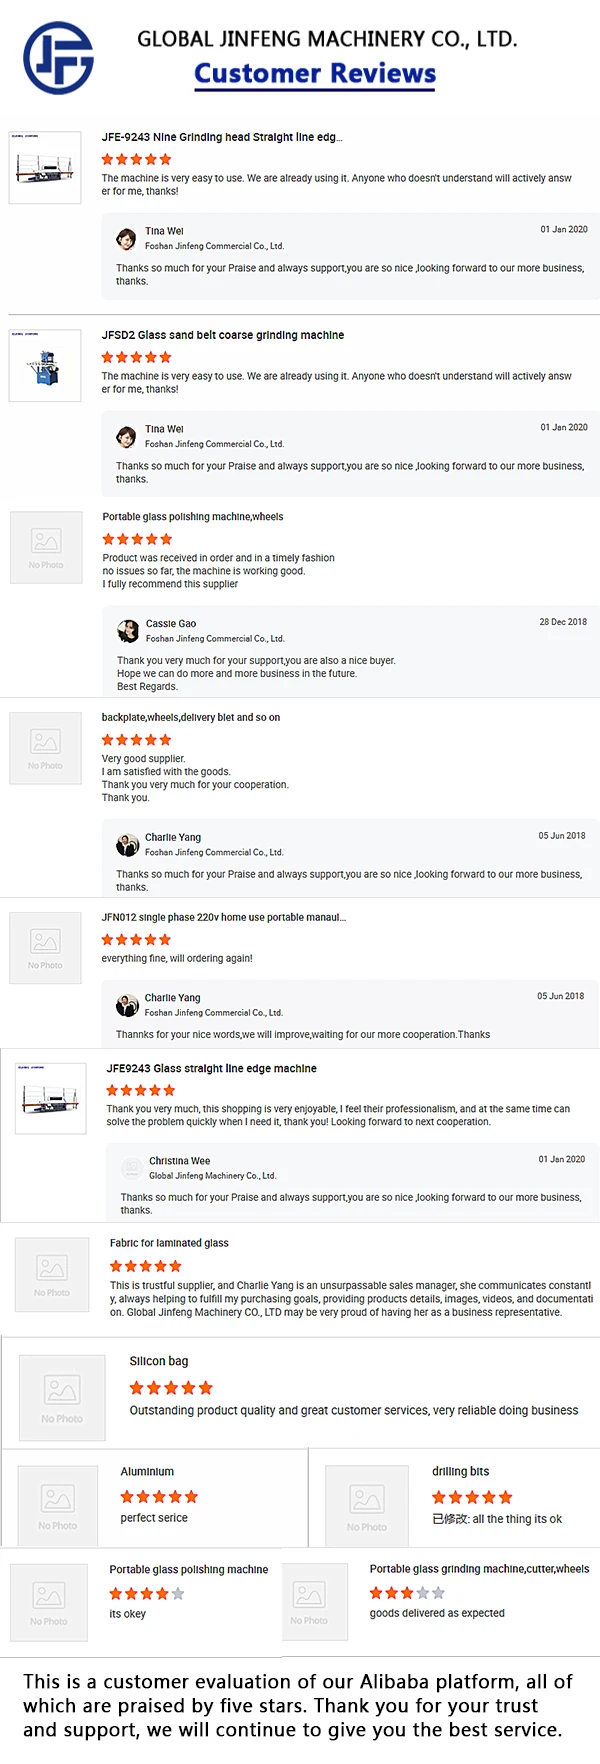Click the Silicon bag review title
600x1764 pixels.
(159, 1361)
